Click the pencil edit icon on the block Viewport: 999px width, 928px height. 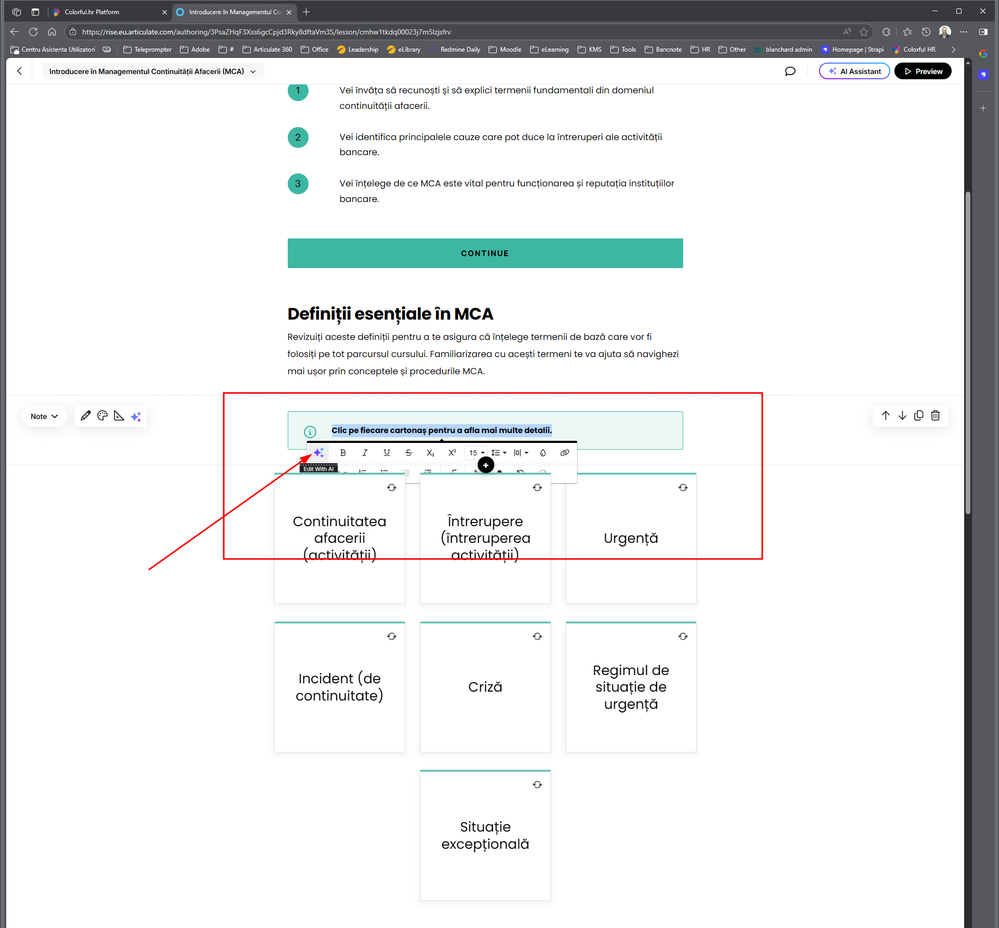[x=86, y=416]
